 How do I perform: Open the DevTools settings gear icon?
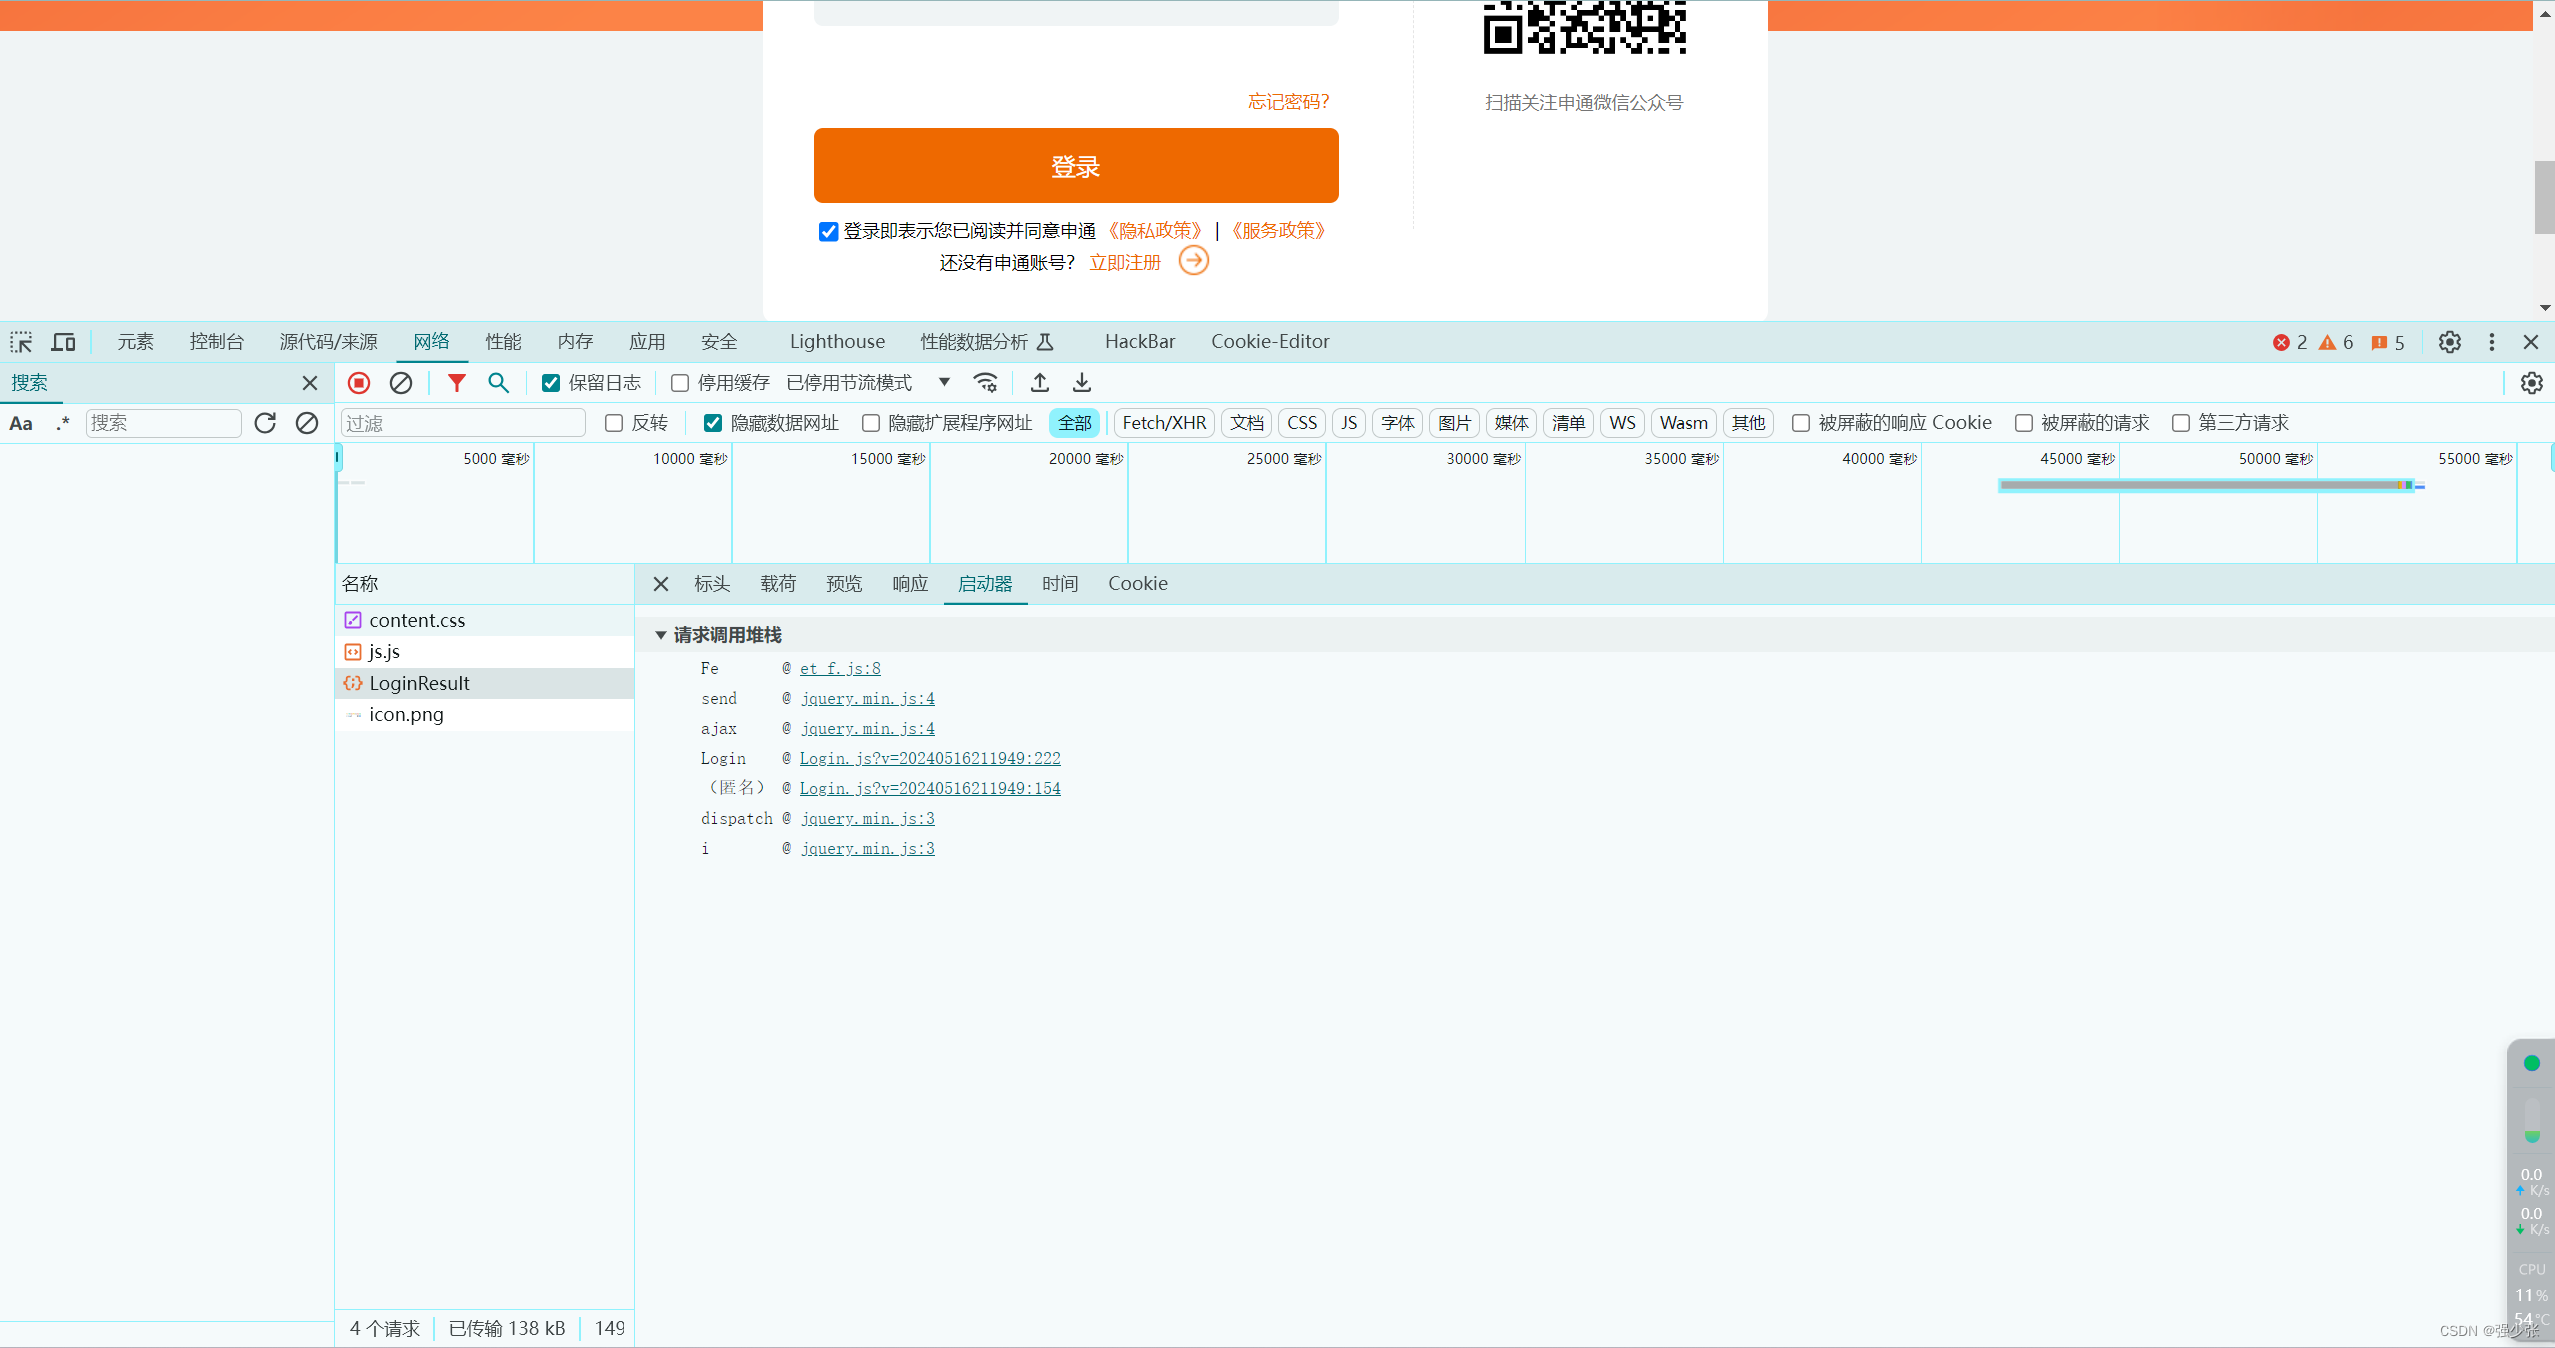2449,342
